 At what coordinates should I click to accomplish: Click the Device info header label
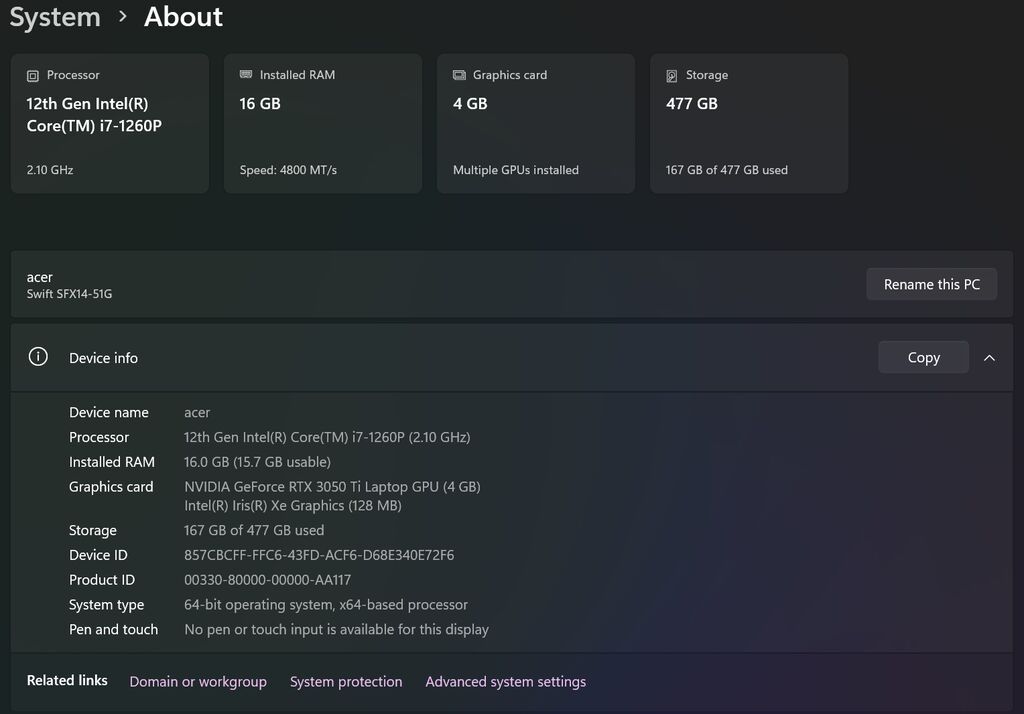tap(103, 358)
